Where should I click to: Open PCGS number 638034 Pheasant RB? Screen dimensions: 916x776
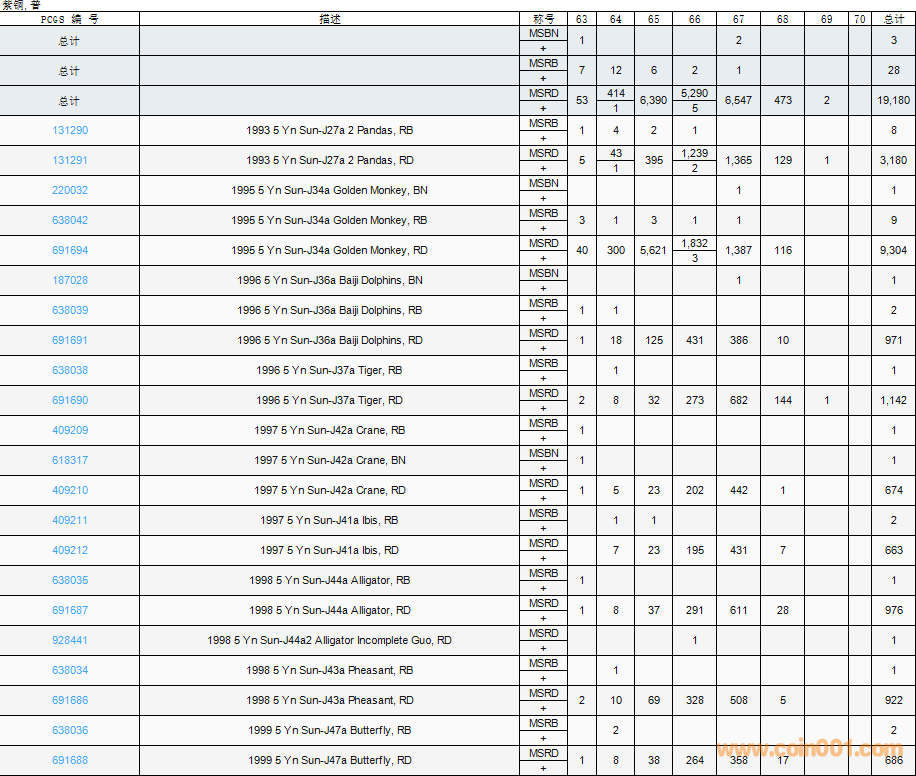point(70,671)
